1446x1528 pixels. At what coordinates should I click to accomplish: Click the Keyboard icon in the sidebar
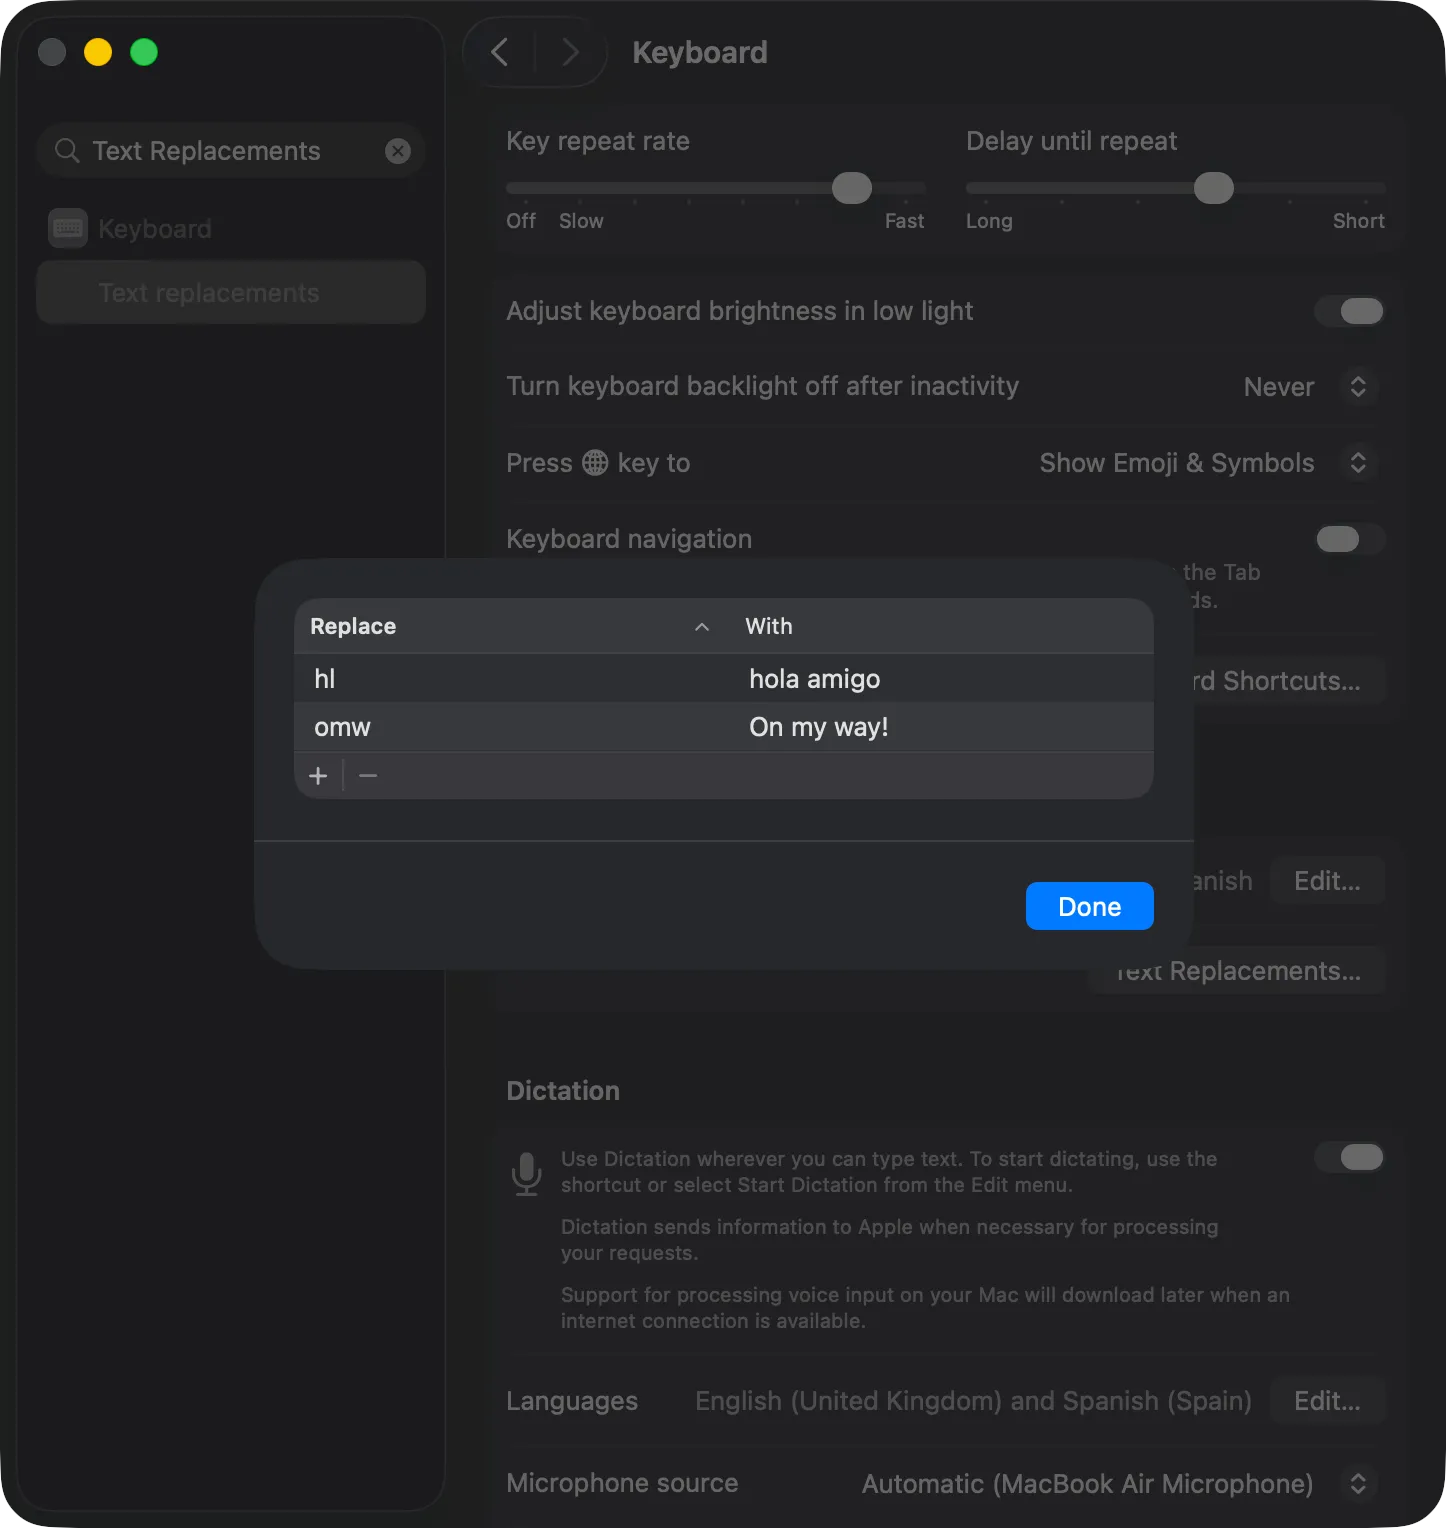click(x=68, y=229)
